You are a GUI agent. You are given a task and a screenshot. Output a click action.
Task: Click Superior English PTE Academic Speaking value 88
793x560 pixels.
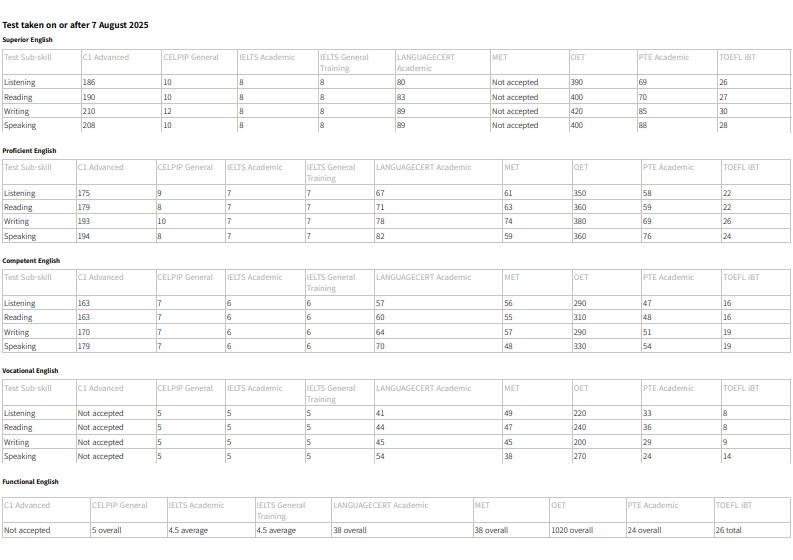coord(643,126)
